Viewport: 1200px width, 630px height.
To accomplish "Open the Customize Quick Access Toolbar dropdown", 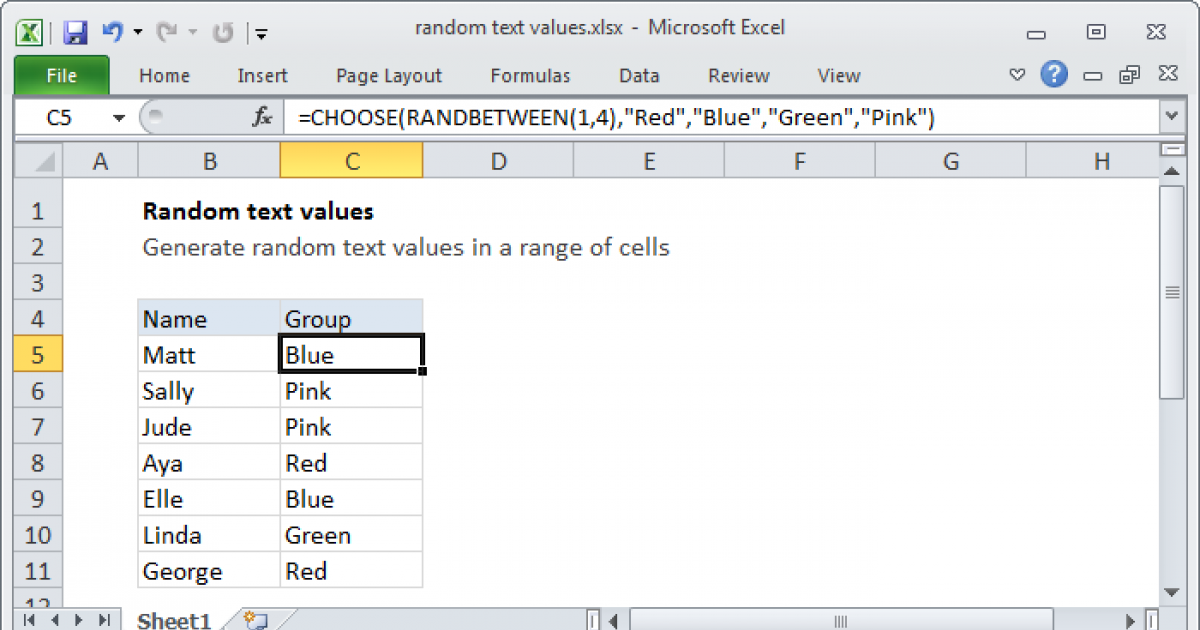I will 261,33.
